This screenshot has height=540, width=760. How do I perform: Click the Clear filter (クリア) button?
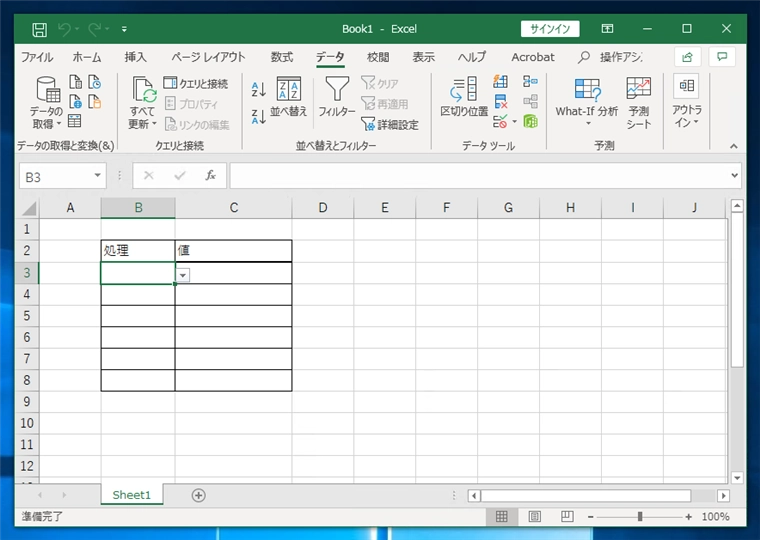pyautogui.click(x=380, y=83)
